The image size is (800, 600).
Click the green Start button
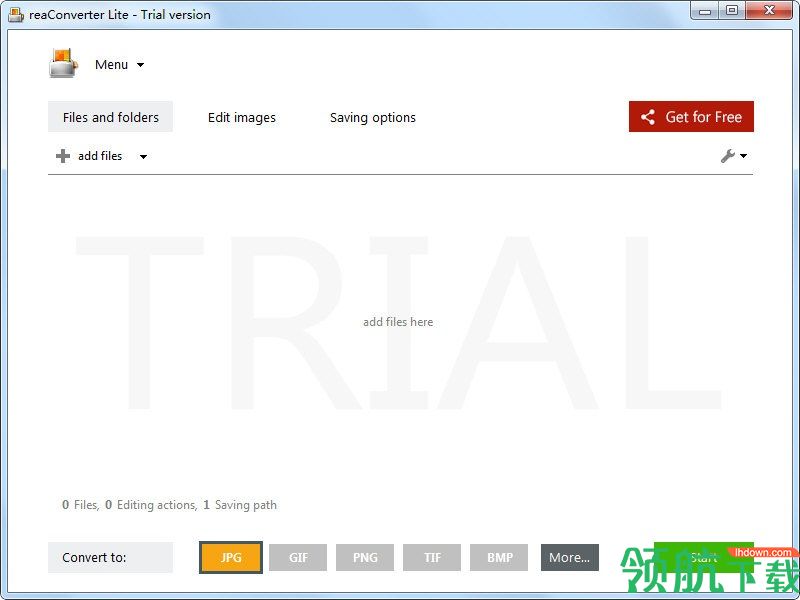point(704,557)
